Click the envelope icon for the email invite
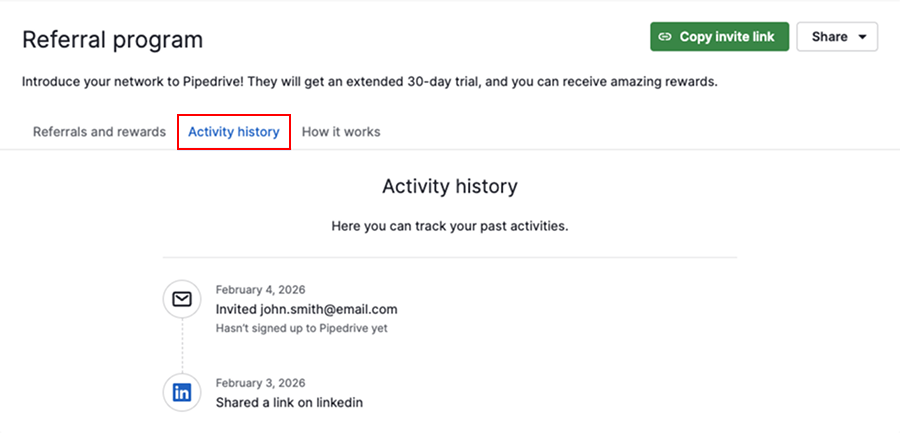 pos(182,299)
